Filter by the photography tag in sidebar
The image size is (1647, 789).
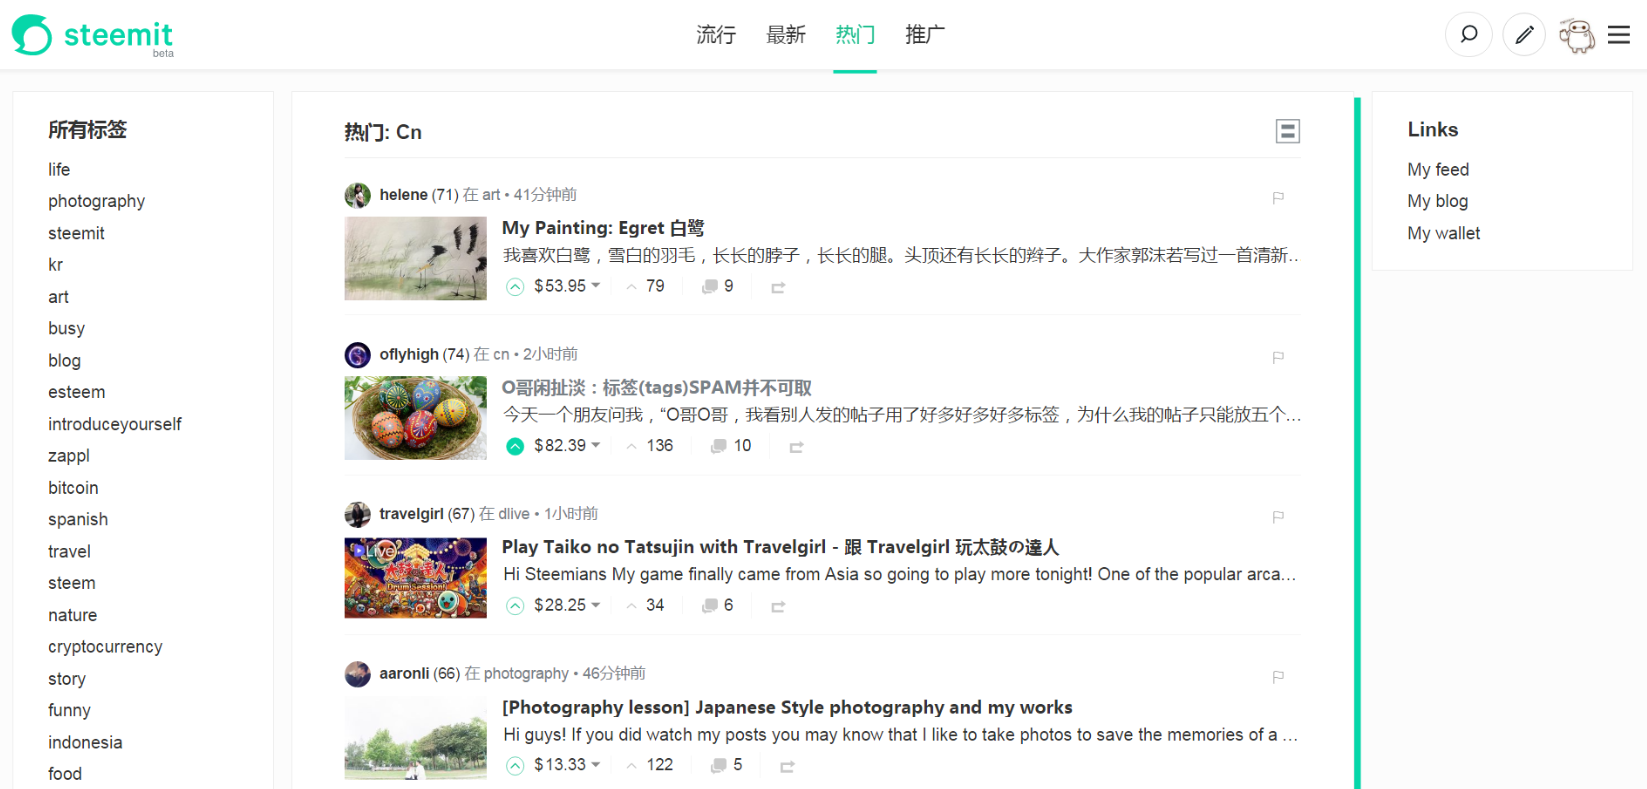tap(97, 201)
